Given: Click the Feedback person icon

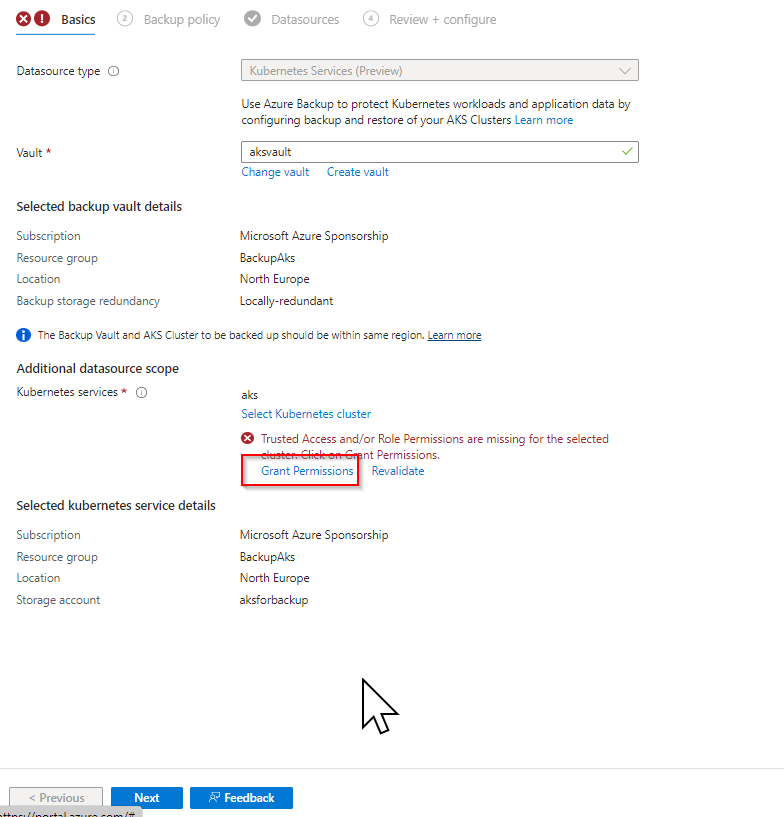Looking at the screenshot, I should point(214,797).
